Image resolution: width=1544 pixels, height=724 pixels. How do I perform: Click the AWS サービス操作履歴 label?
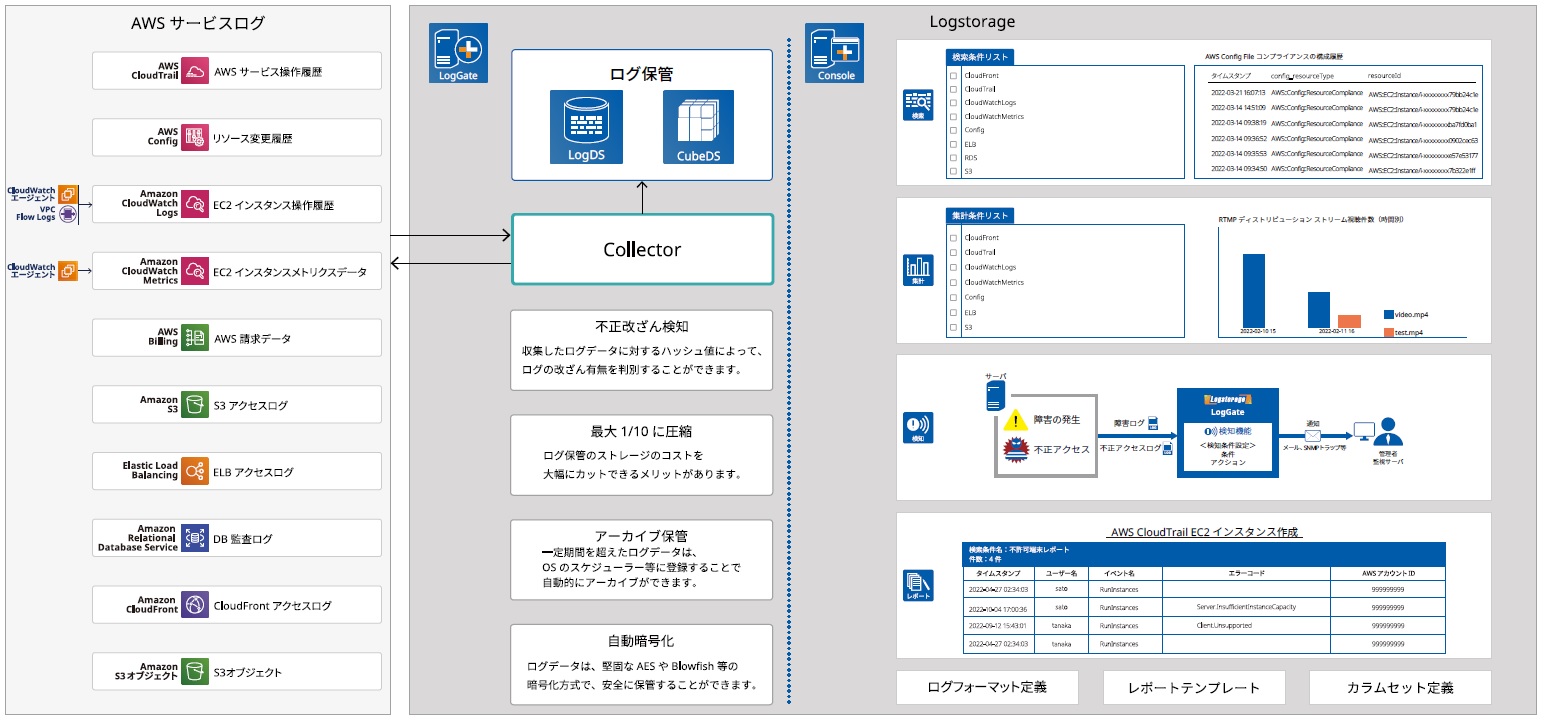tap(268, 72)
